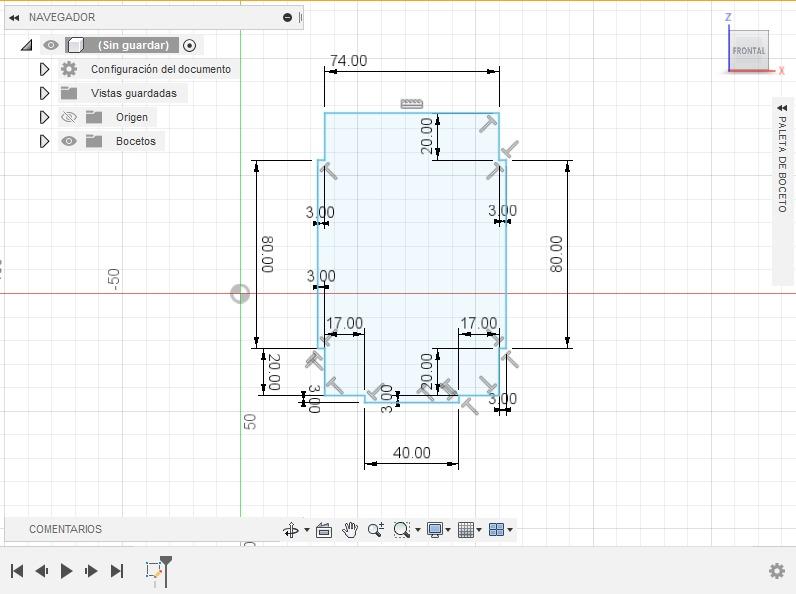This screenshot has height=594, width=796.
Task: Open the Viewports dropdown arrow
Action: click(x=510, y=530)
